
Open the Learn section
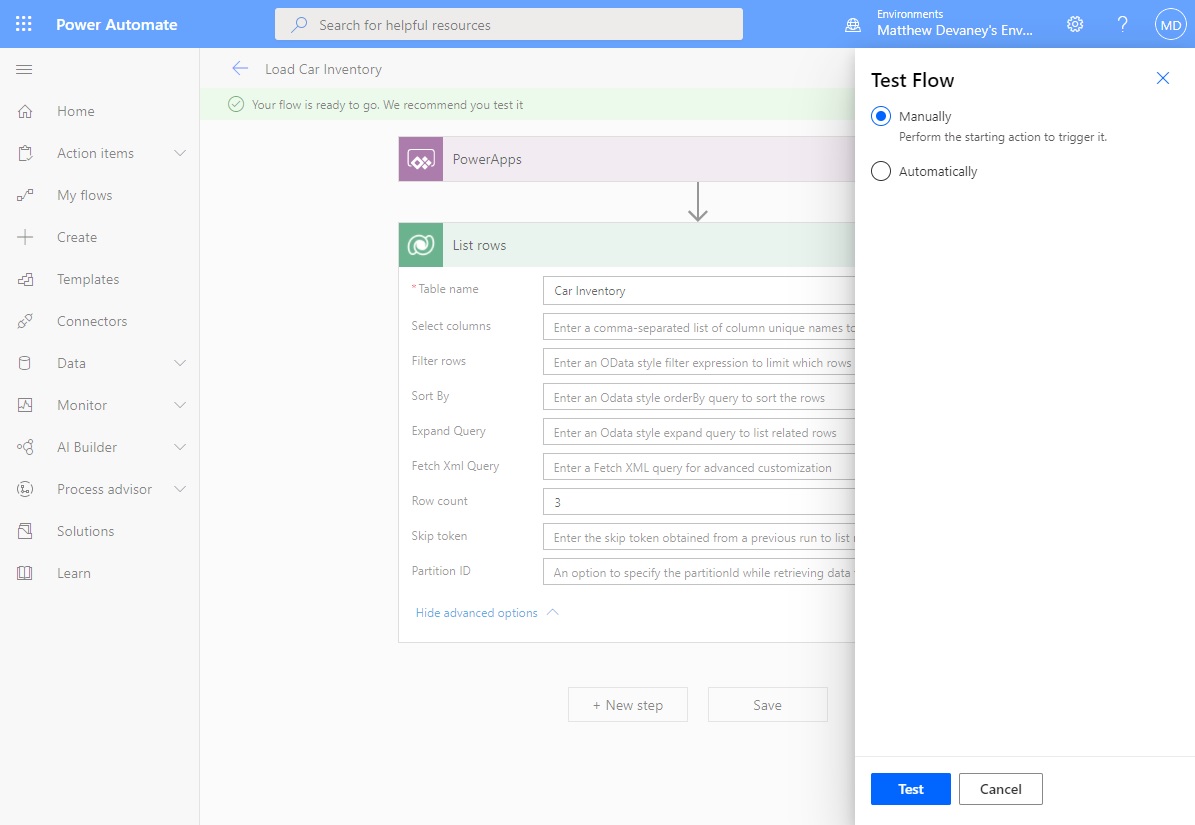[x=74, y=572]
